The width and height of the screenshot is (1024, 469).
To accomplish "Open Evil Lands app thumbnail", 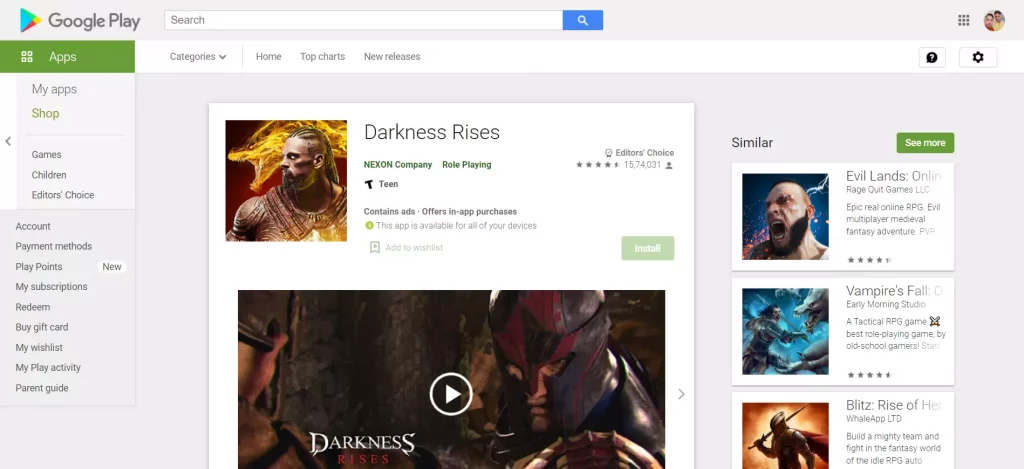I will click(785, 217).
